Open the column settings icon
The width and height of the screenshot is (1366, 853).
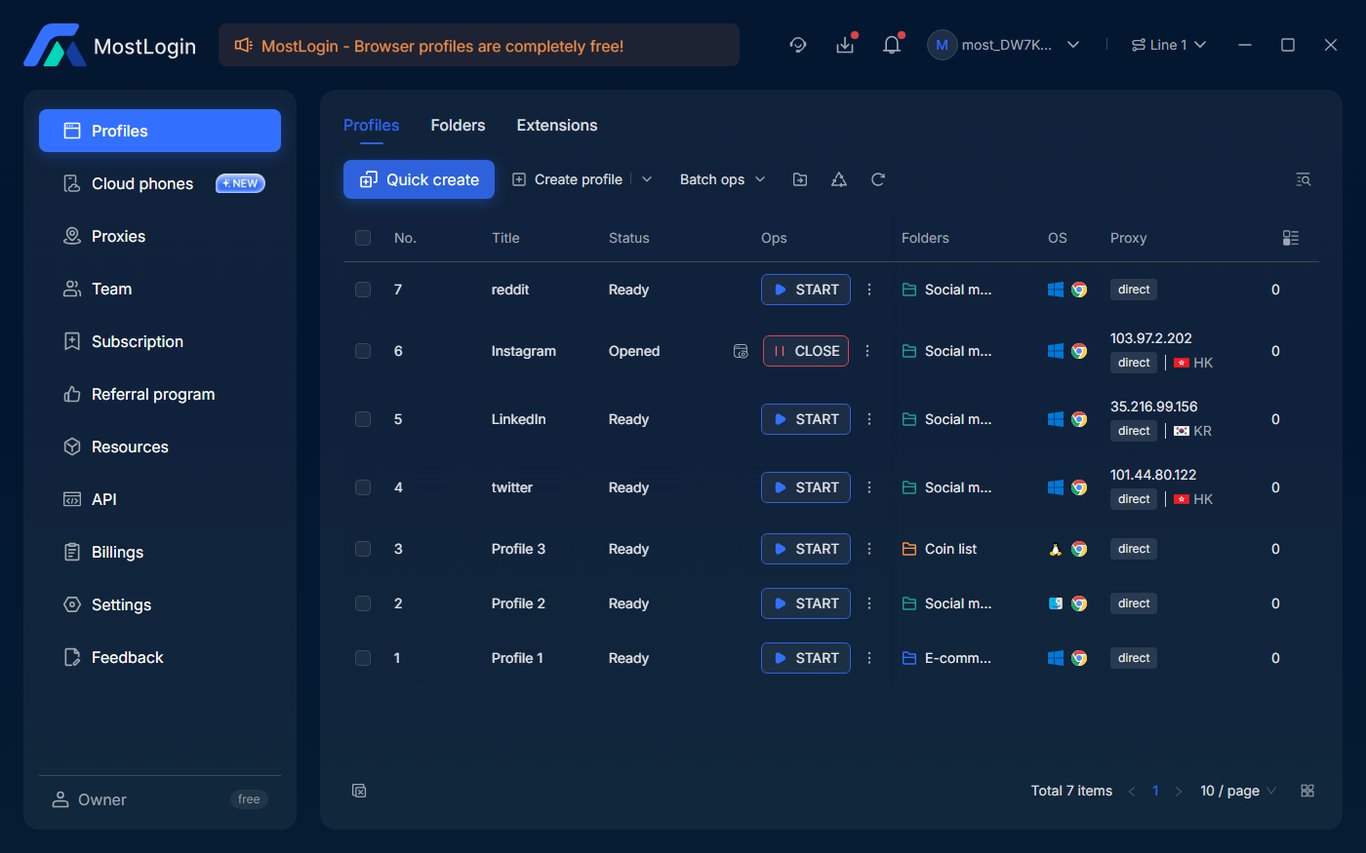point(1291,238)
